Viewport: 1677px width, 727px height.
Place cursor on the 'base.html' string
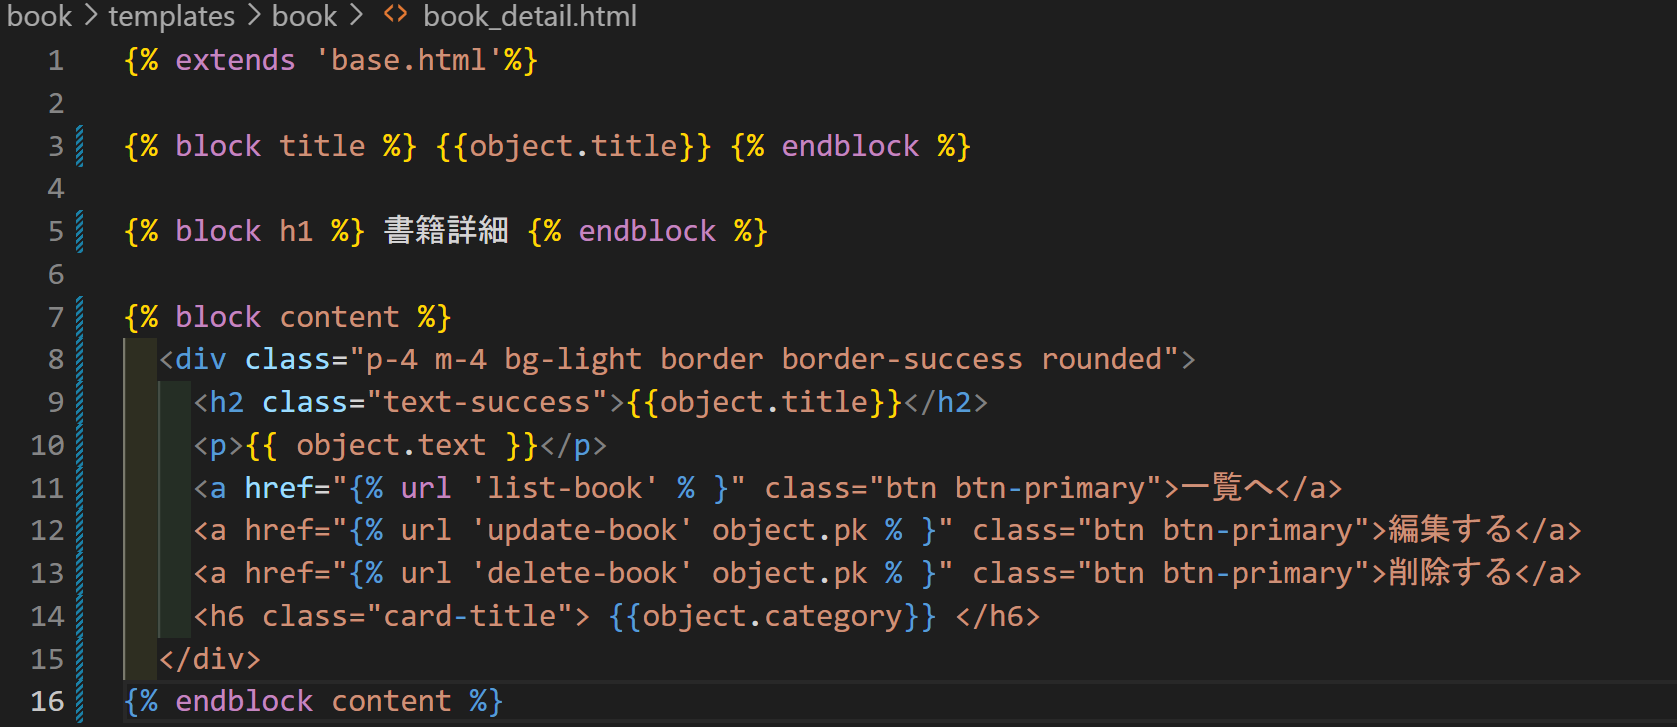click(409, 61)
